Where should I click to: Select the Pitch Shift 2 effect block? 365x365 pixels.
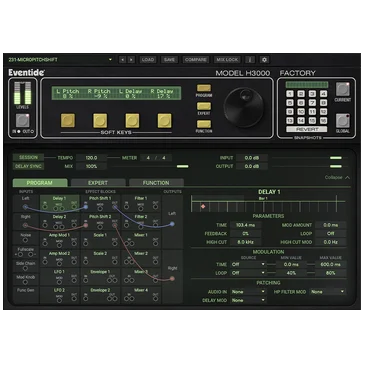click(x=100, y=222)
